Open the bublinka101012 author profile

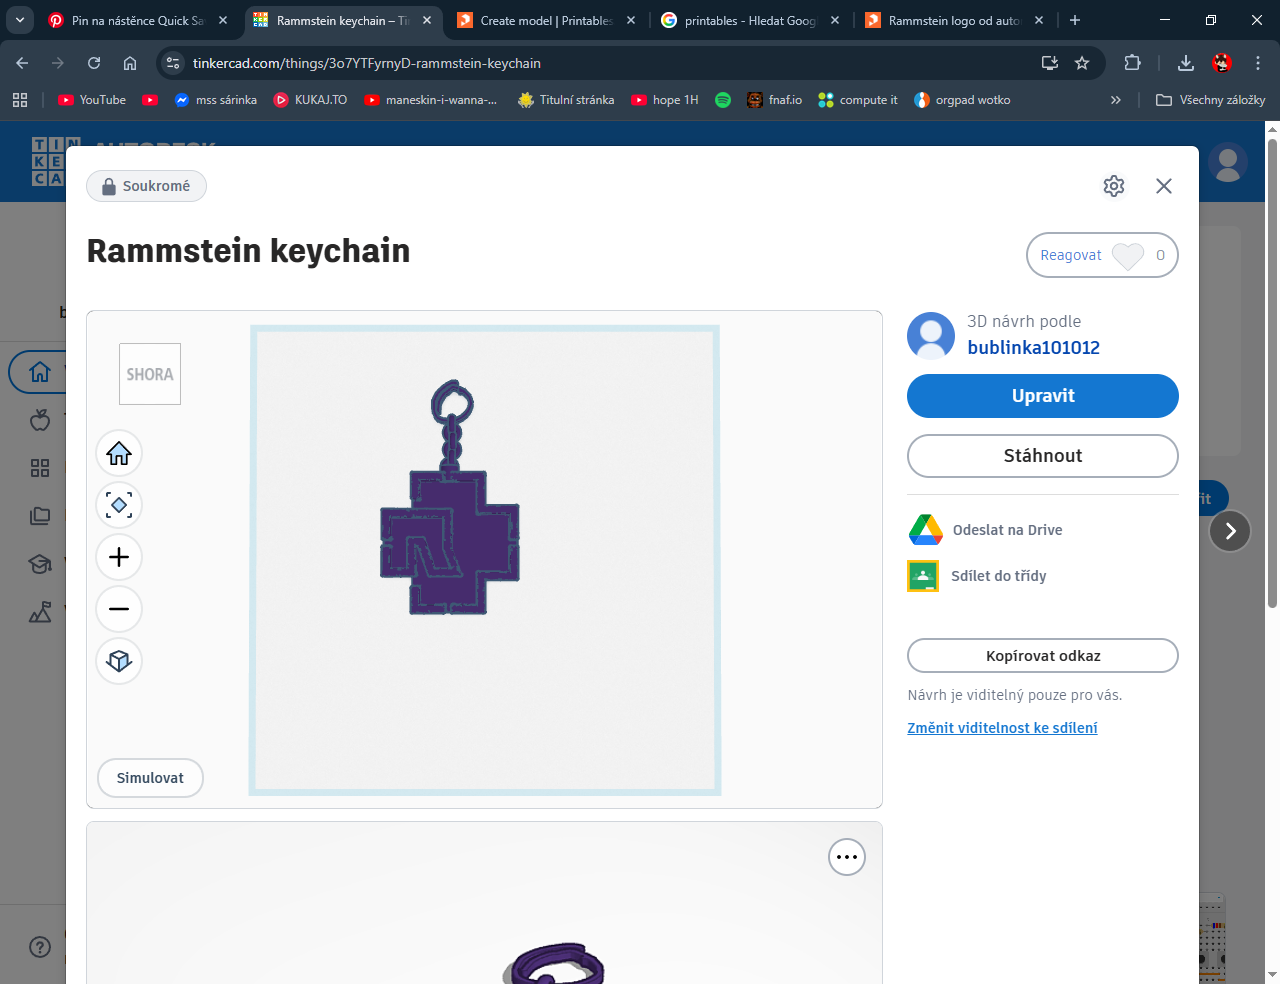1034,348
